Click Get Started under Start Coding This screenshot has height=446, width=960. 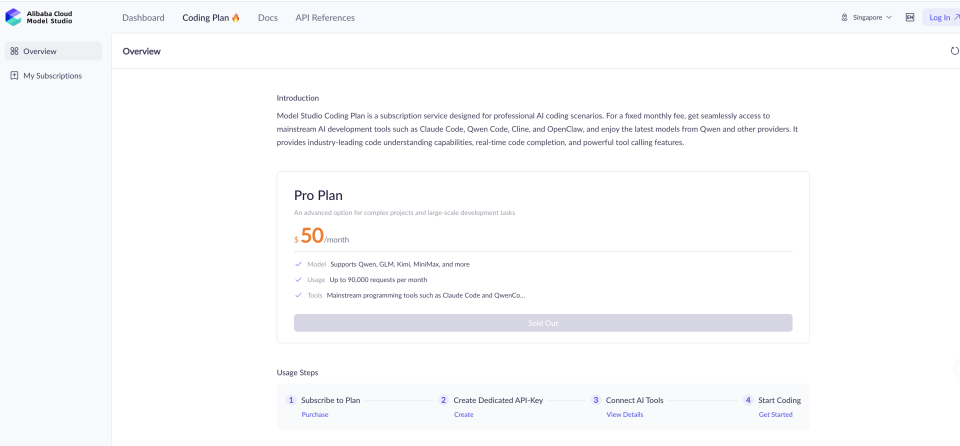pos(775,415)
